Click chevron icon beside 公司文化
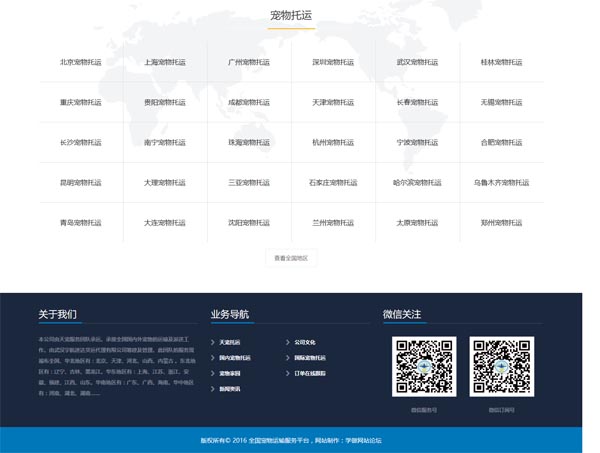 (287, 342)
